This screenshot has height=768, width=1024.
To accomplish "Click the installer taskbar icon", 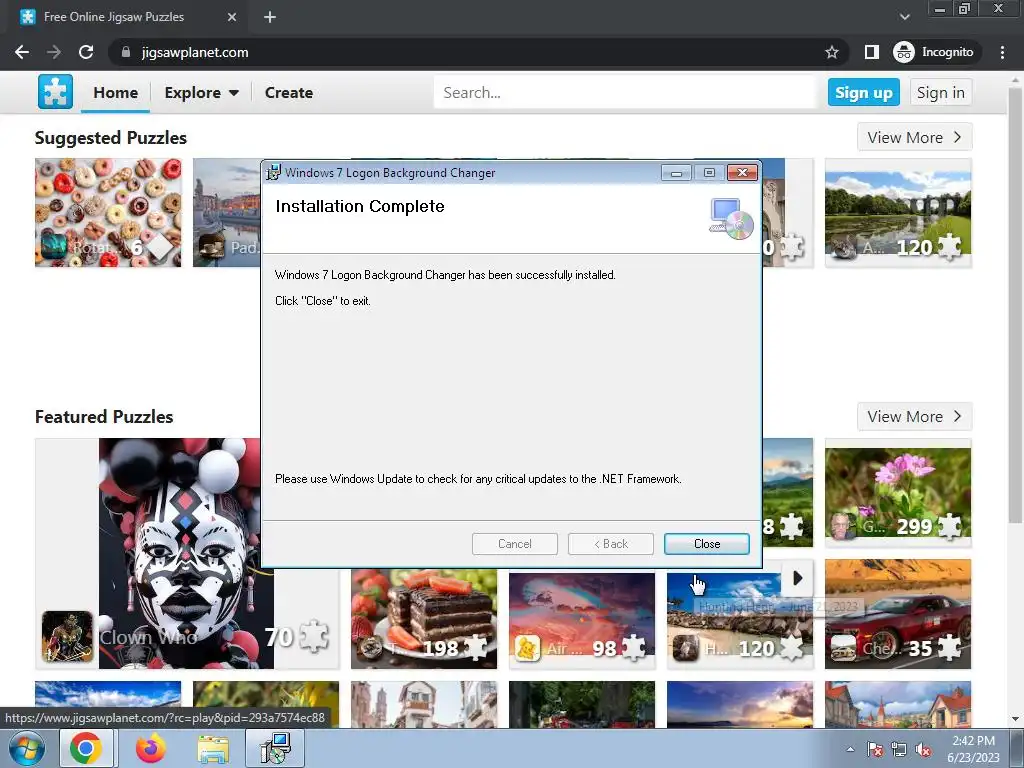I will point(276,748).
